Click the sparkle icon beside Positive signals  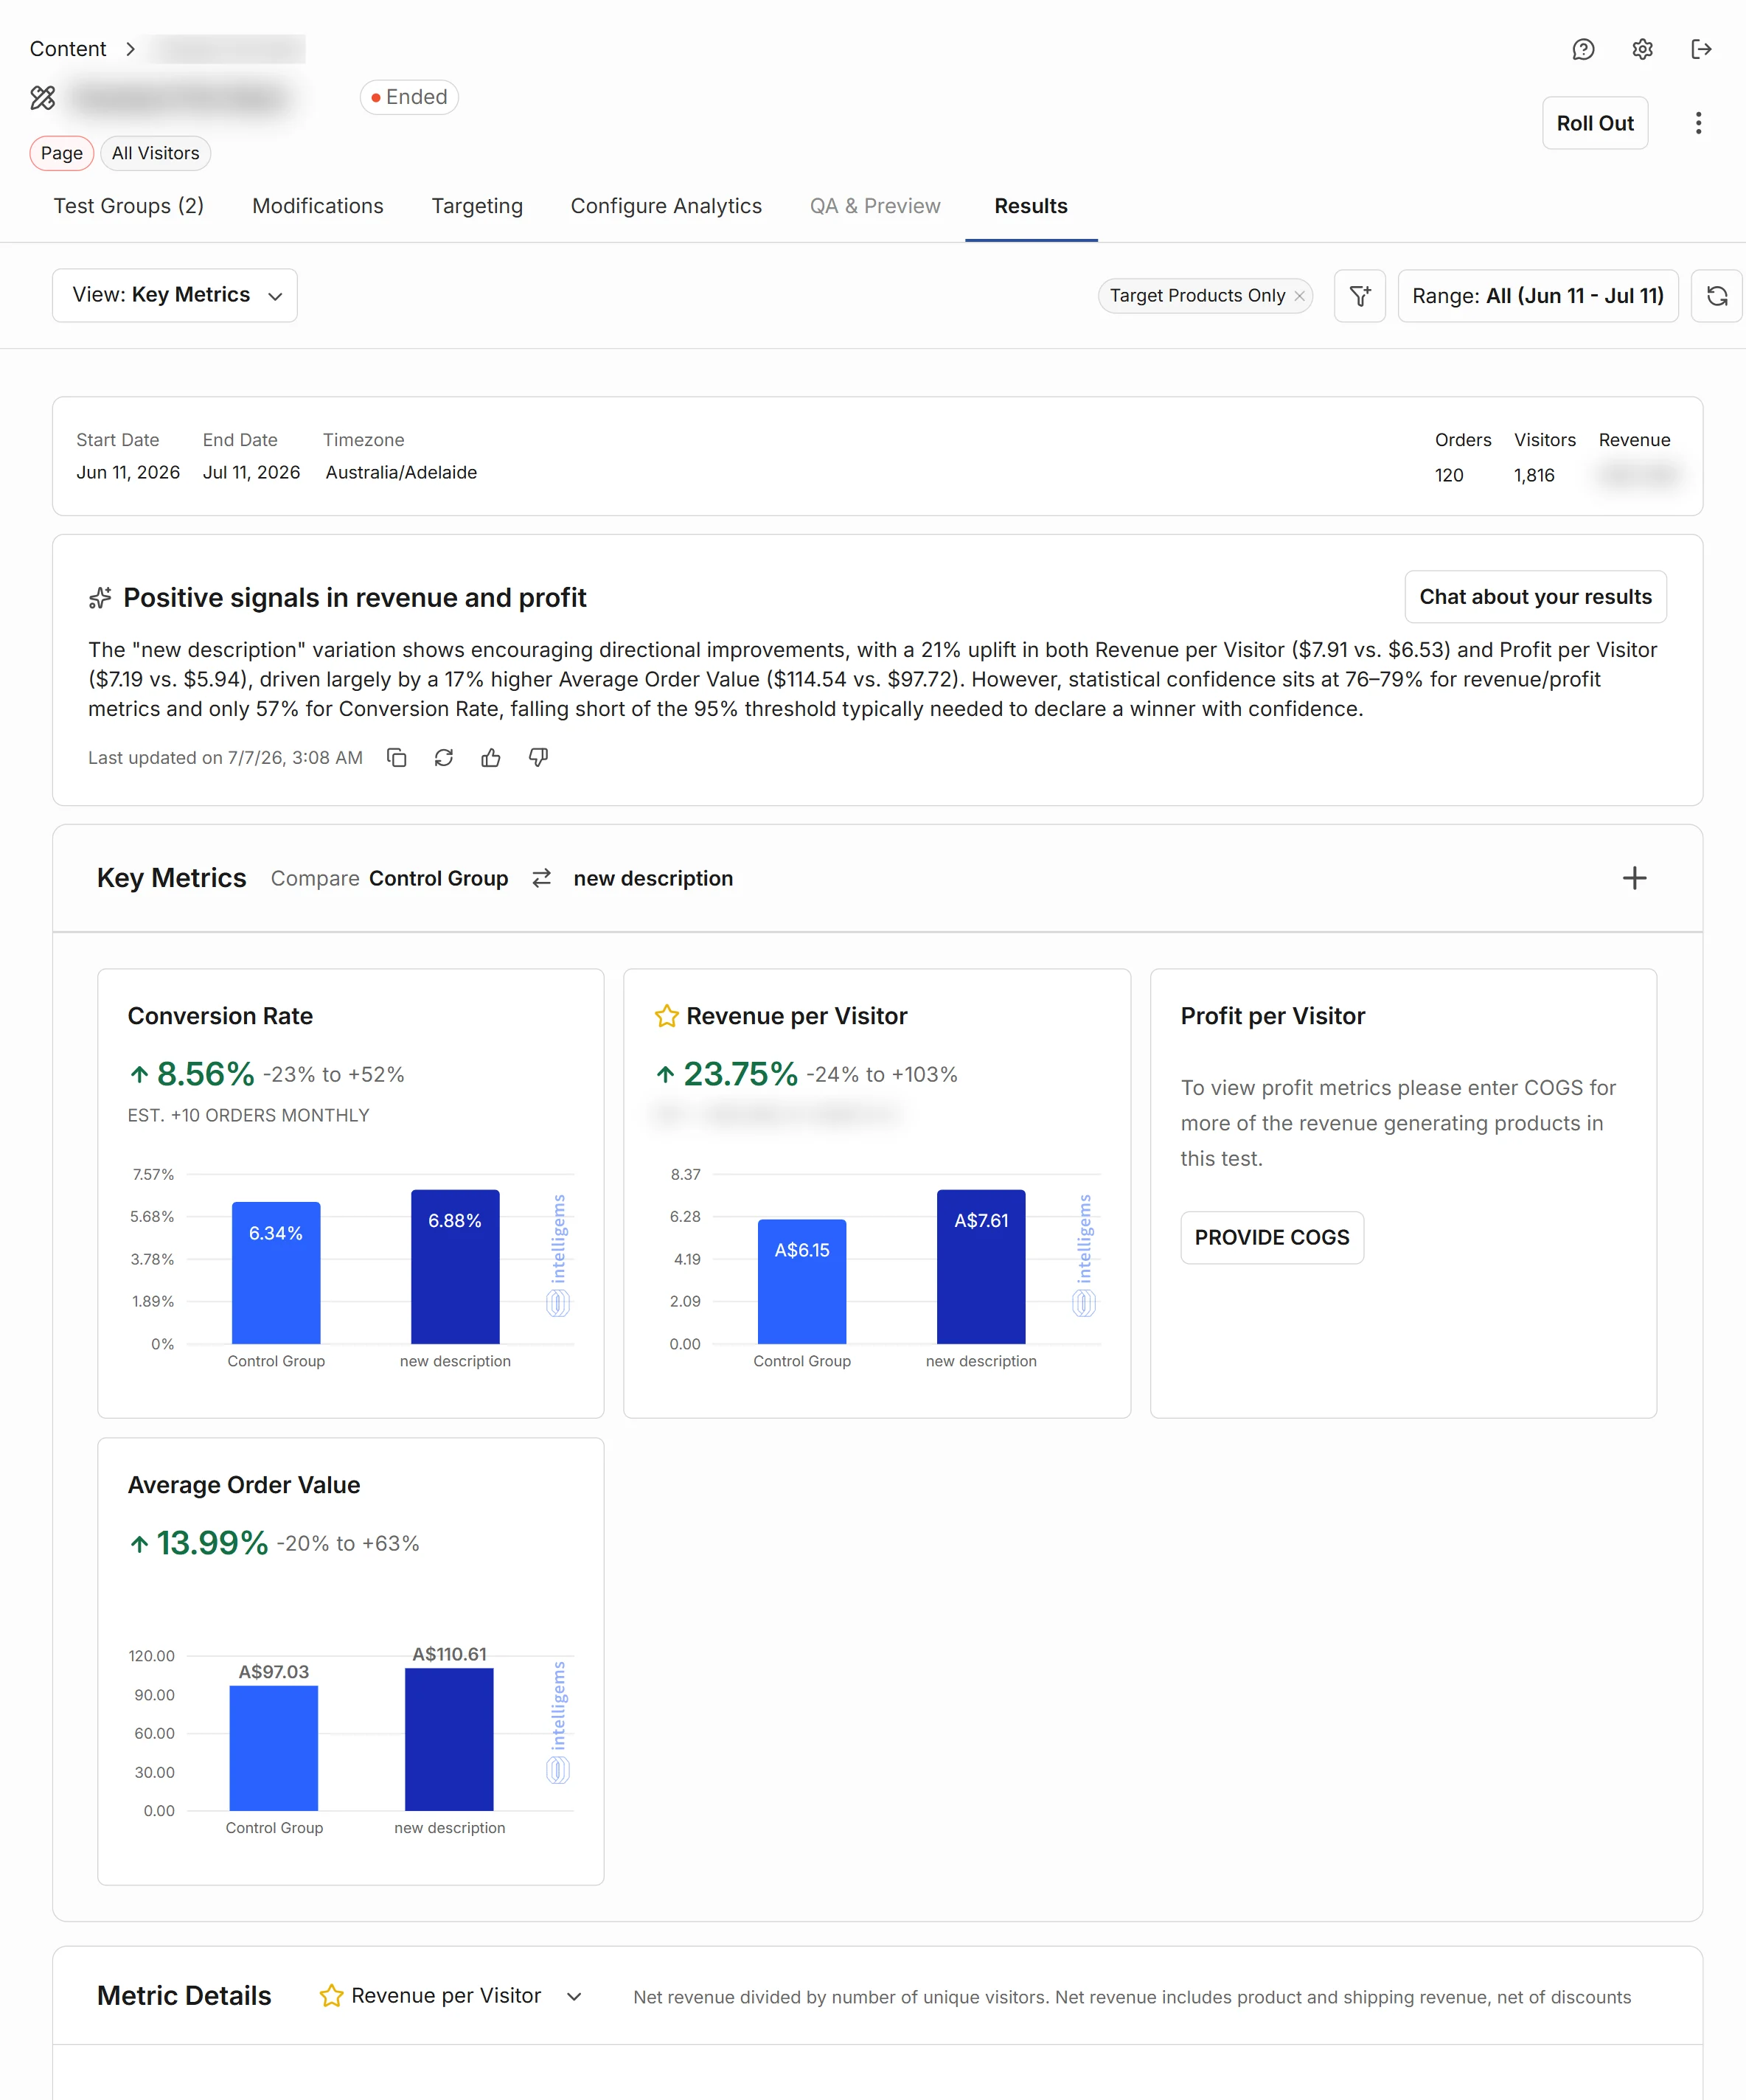[x=100, y=598]
